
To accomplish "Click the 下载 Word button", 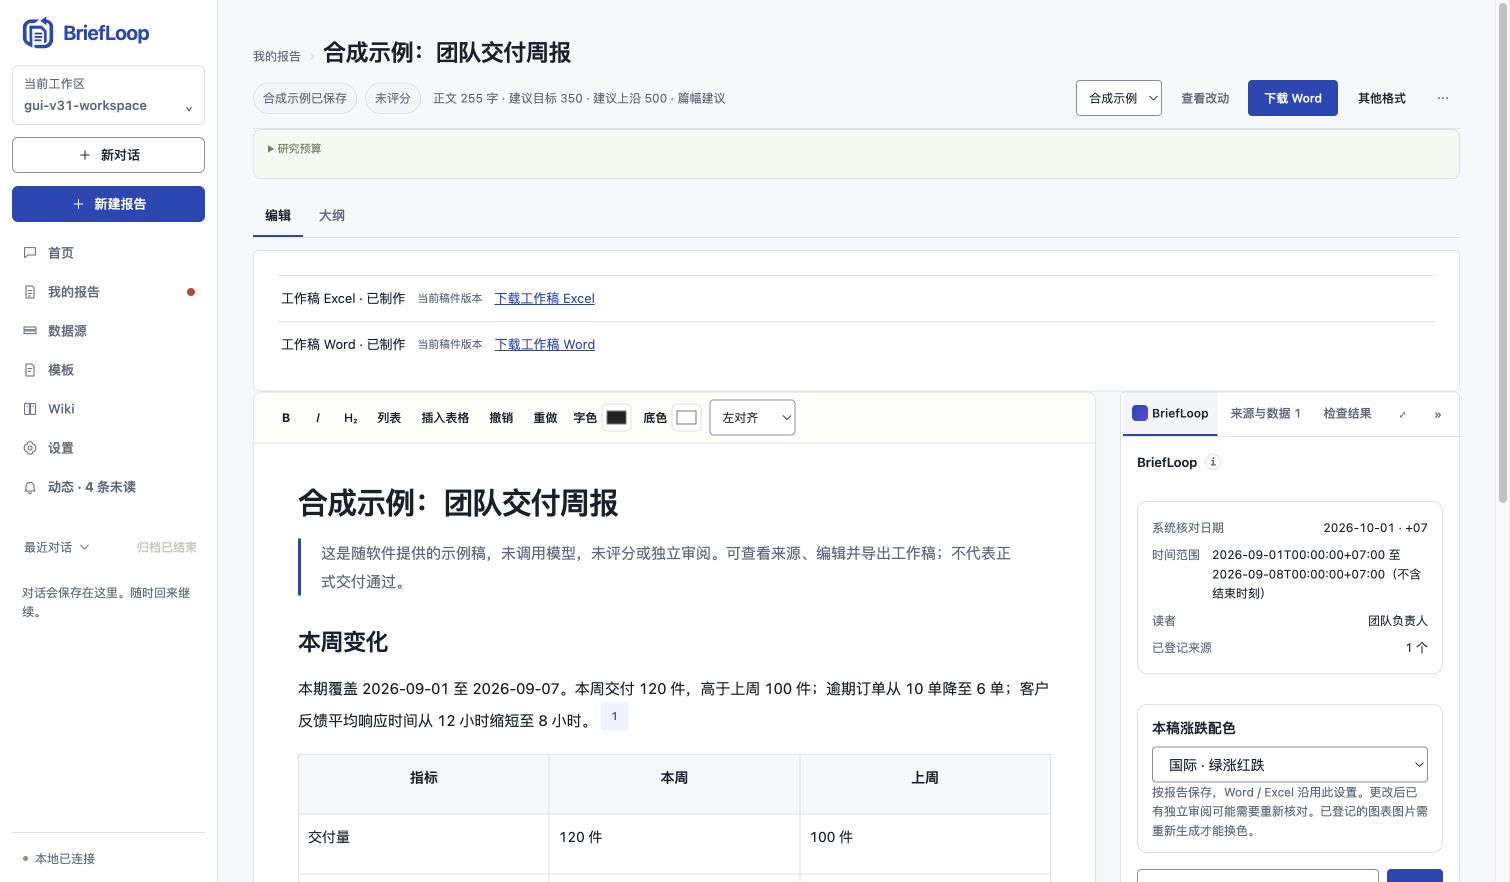I will [x=1293, y=98].
